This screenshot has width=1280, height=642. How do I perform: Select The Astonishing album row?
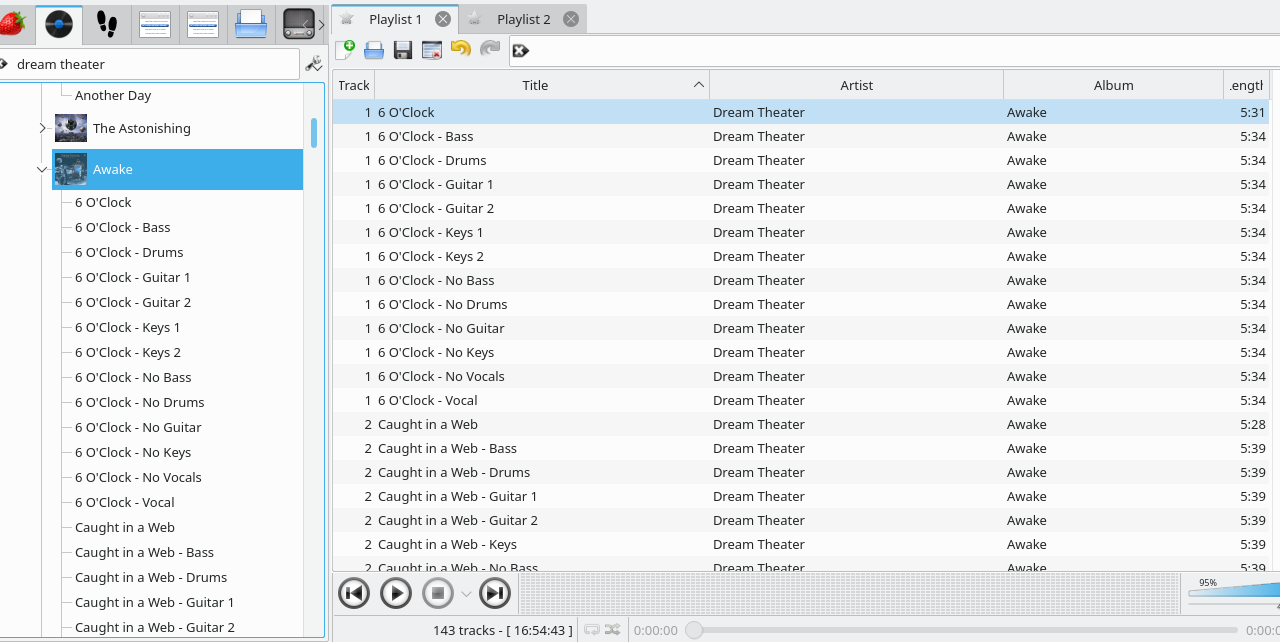178,128
